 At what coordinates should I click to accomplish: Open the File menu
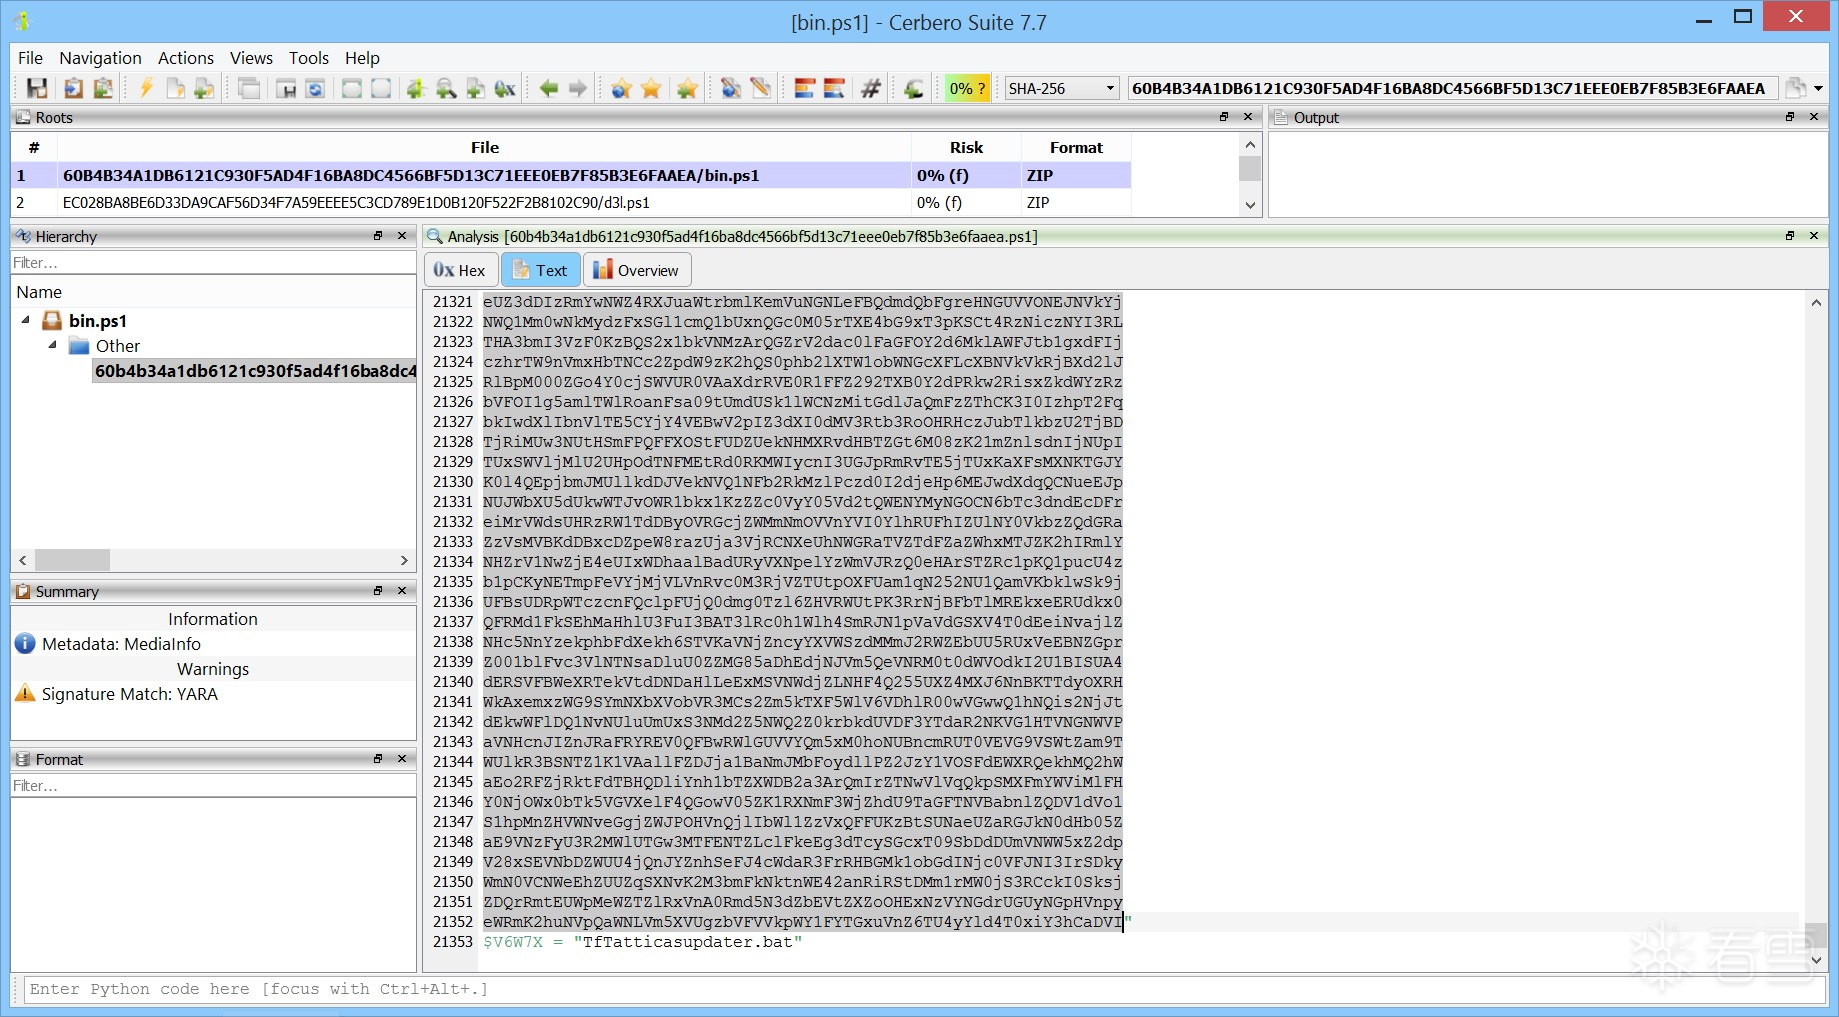[30, 58]
